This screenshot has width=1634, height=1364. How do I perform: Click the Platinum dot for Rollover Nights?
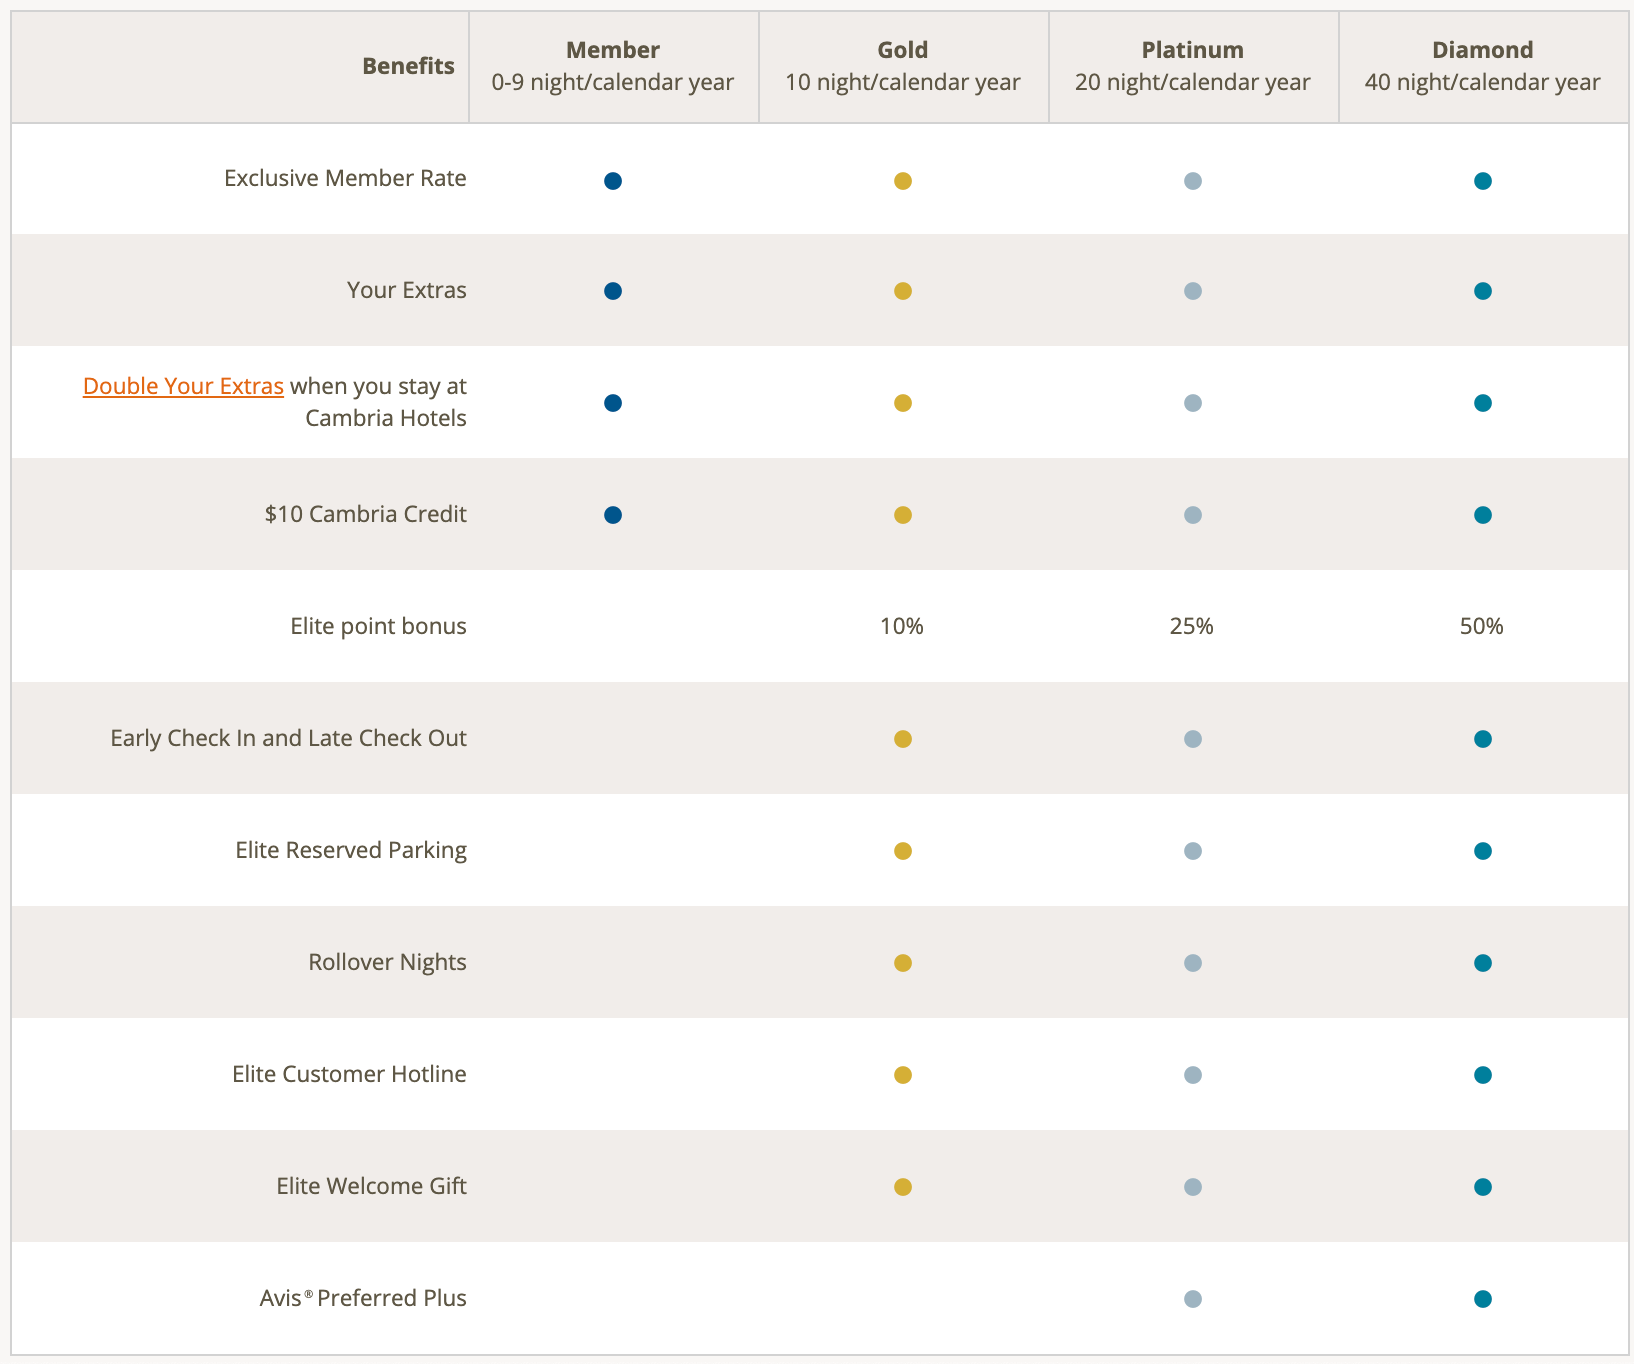[1192, 963]
